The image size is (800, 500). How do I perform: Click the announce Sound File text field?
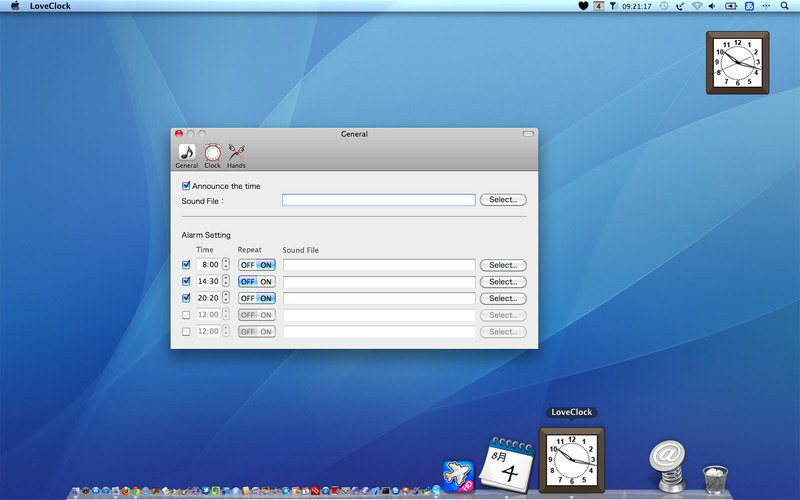[x=379, y=200]
